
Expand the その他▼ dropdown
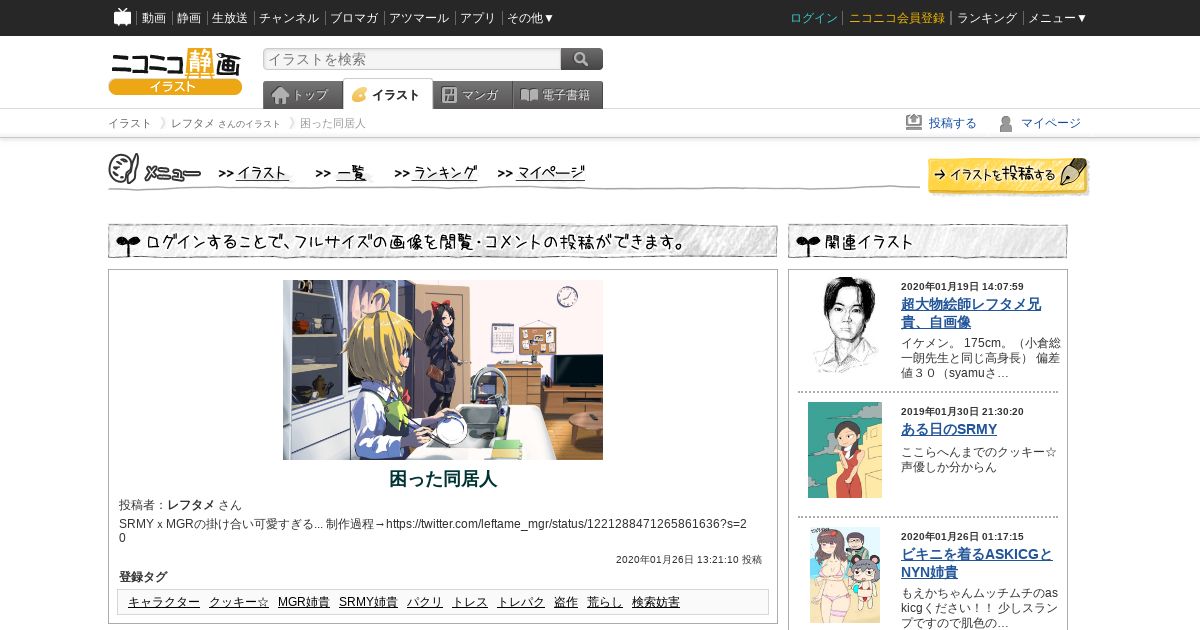click(x=531, y=18)
